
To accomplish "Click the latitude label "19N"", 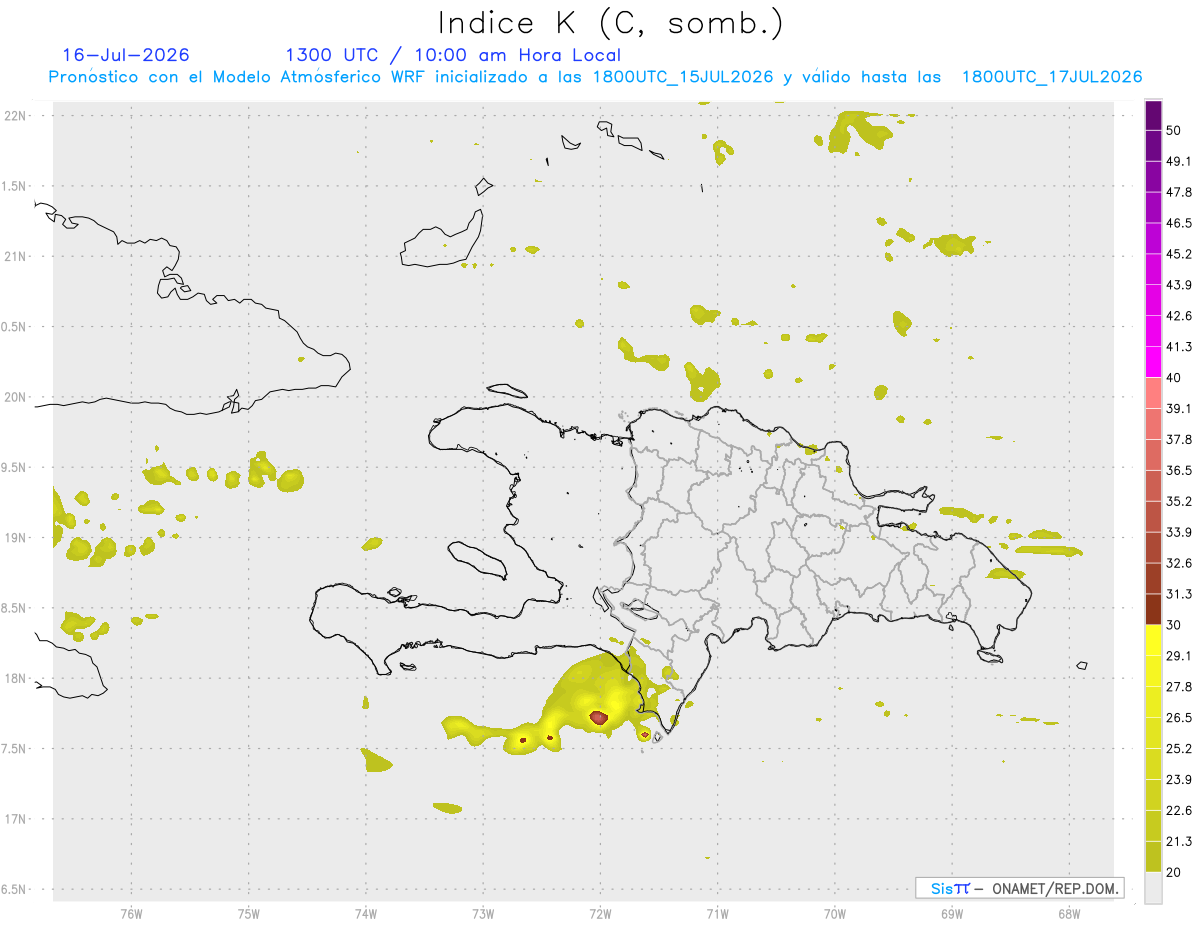I will click(x=17, y=537).
